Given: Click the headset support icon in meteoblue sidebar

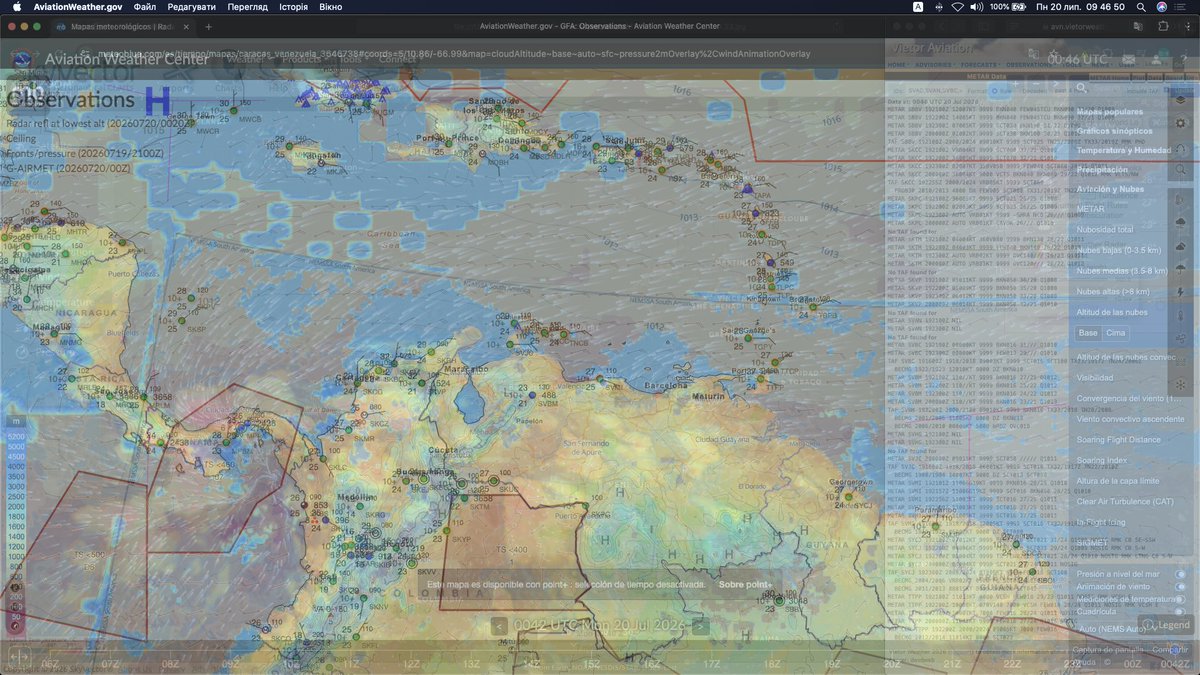Looking at the screenshot, I should click(1181, 147).
